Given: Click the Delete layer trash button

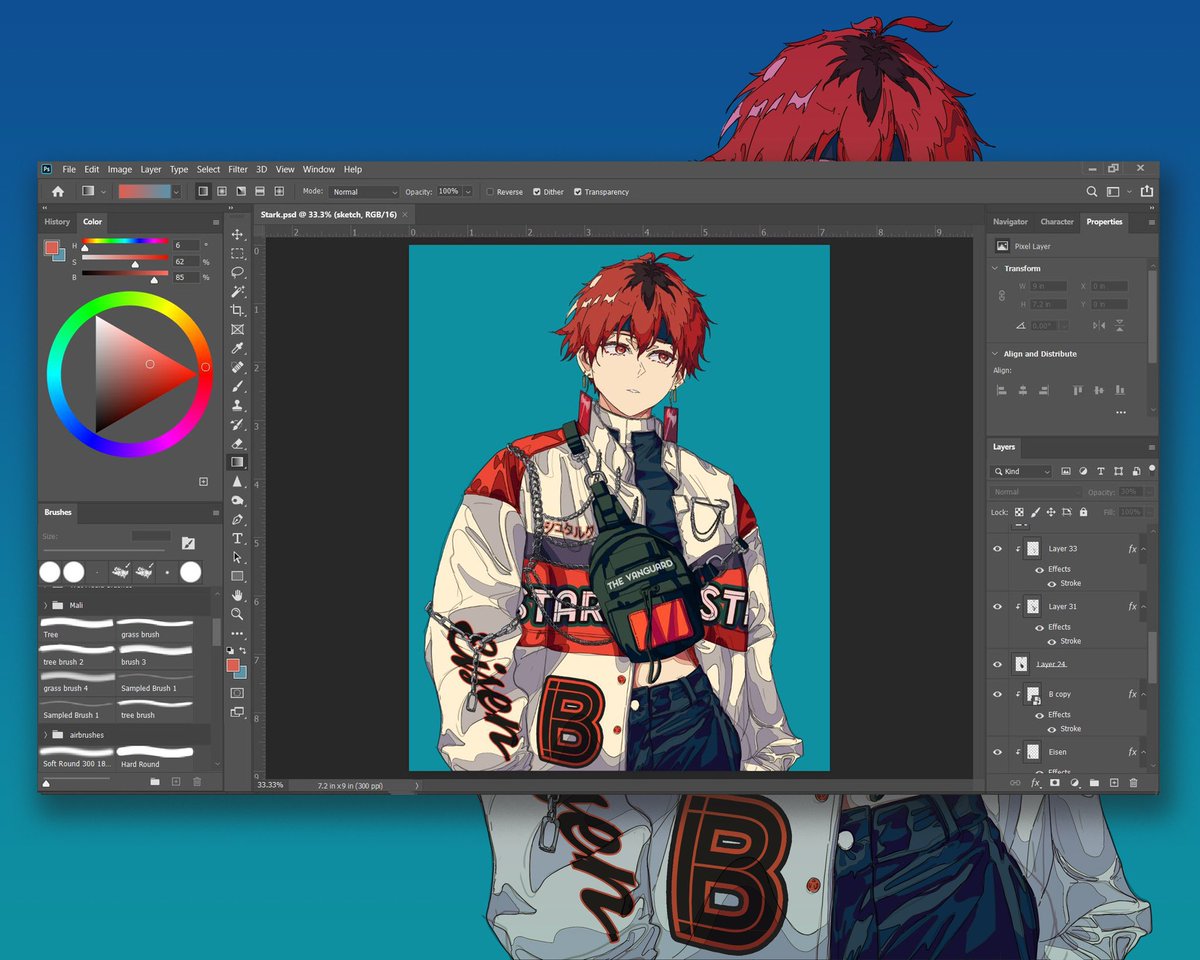Looking at the screenshot, I should [1132, 782].
